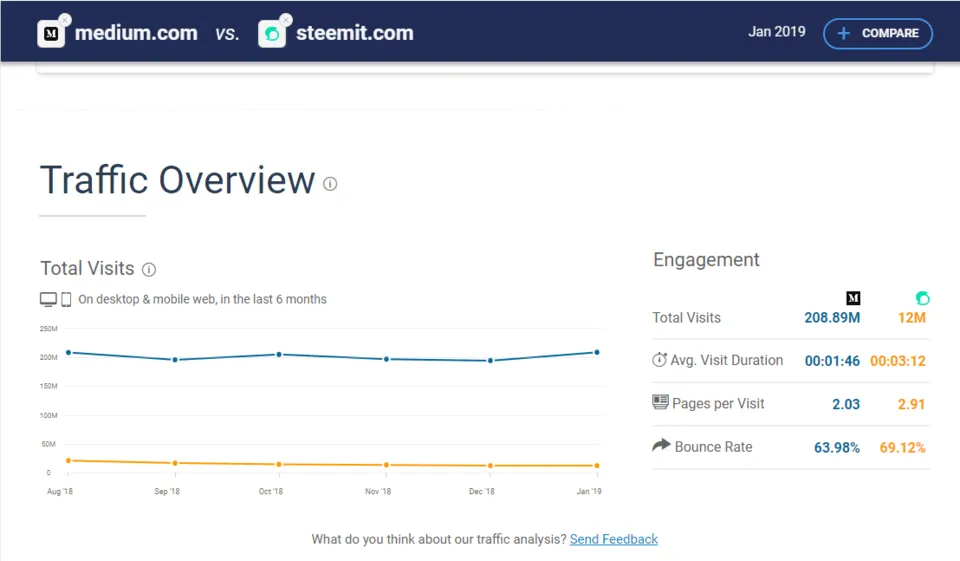Select the medium.com Oct '18 data point
This screenshot has height=561, width=960.
pyautogui.click(x=279, y=355)
